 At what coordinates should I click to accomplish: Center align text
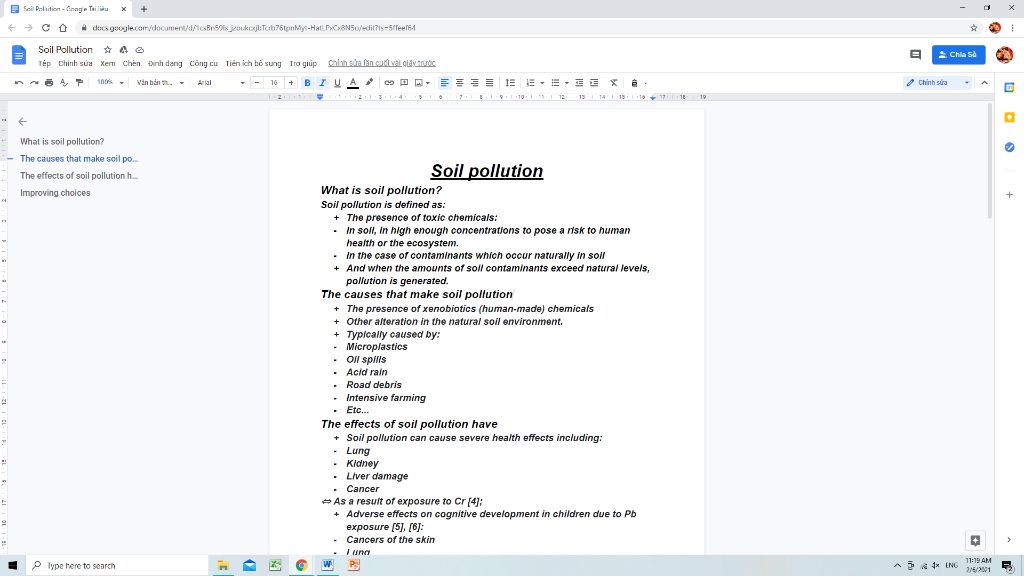click(x=460, y=83)
